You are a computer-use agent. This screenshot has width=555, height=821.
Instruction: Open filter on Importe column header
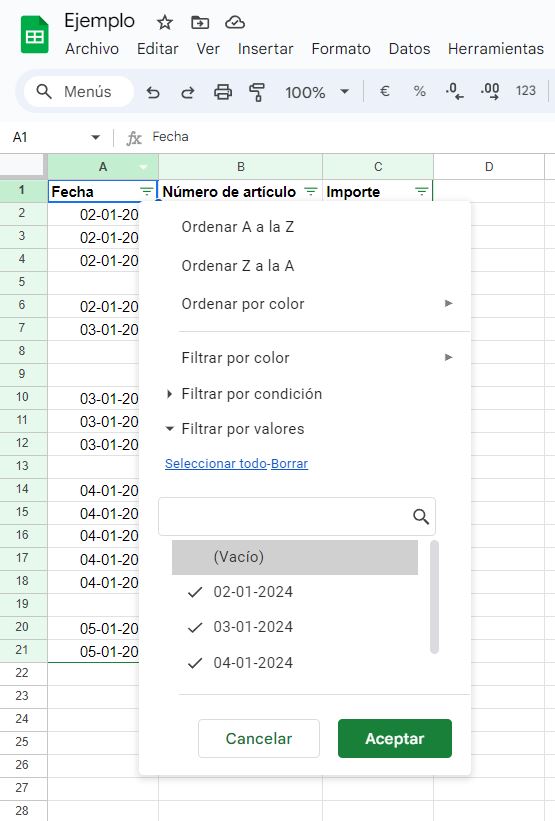point(421,192)
